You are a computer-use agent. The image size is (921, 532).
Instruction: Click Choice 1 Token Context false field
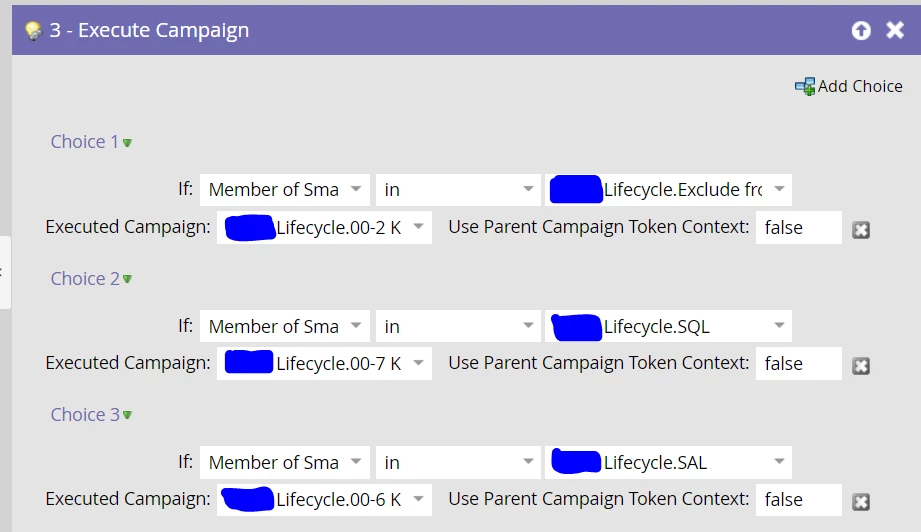tap(798, 227)
